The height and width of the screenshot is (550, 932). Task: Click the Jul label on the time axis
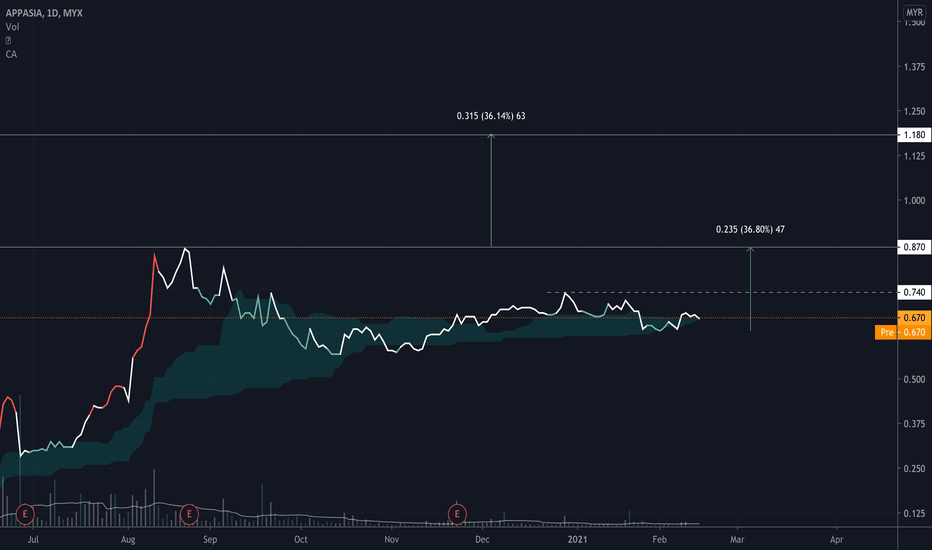pyautogui.click(x=33, y=539)
